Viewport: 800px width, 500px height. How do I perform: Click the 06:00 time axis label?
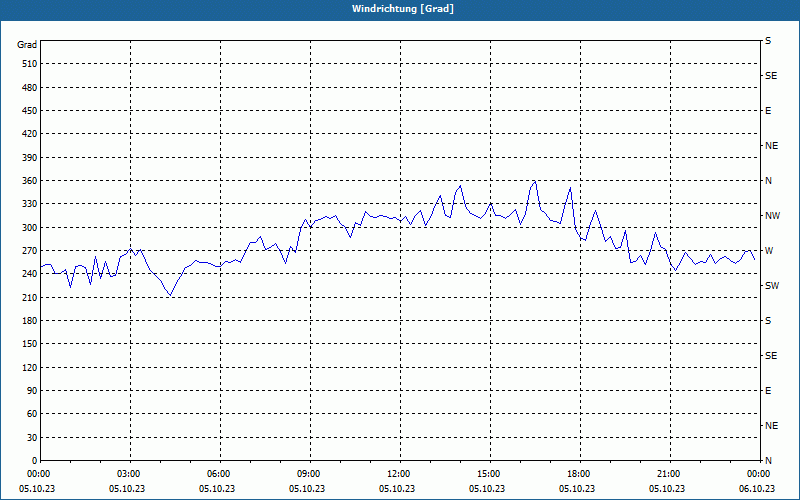(220, 474)
